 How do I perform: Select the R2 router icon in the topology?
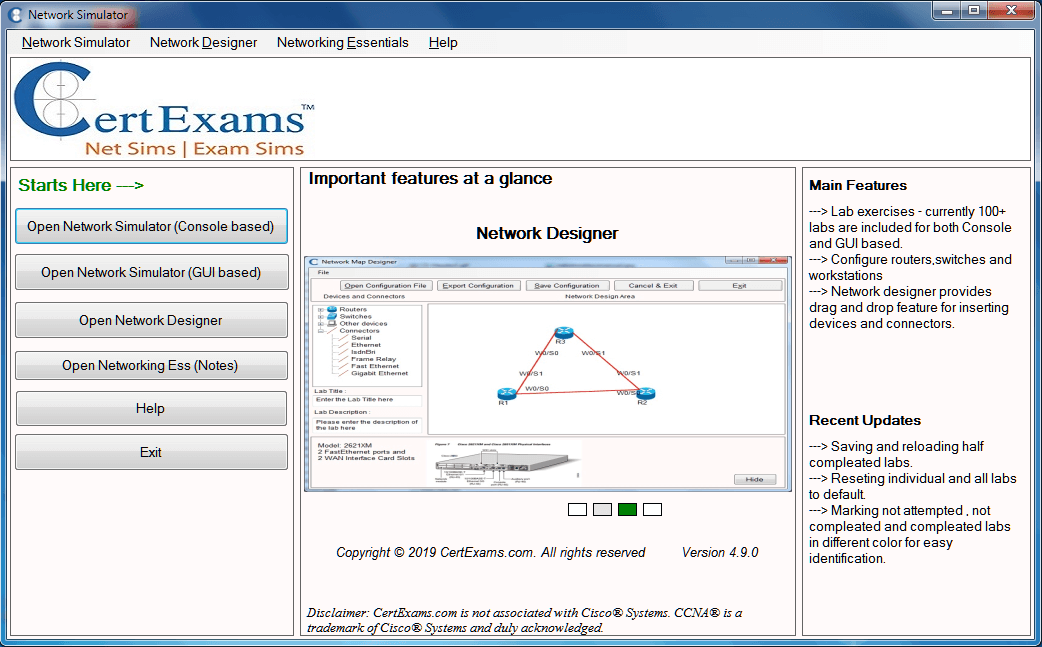click(x=645, y=394)
